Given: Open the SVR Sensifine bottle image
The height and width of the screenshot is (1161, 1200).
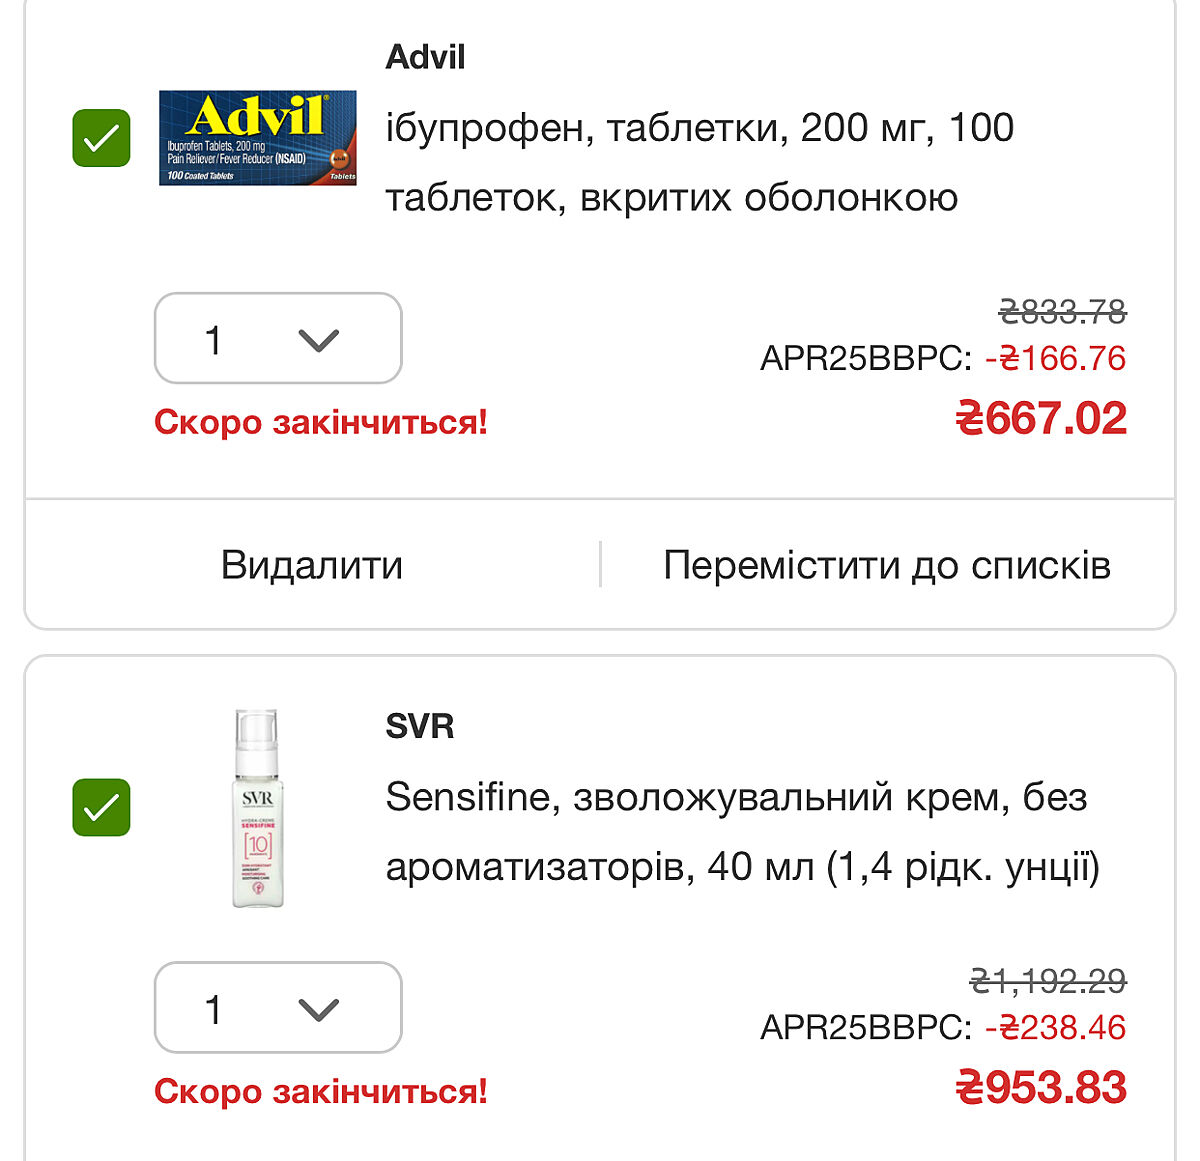Looking at the screenshot, I should 258,808.
